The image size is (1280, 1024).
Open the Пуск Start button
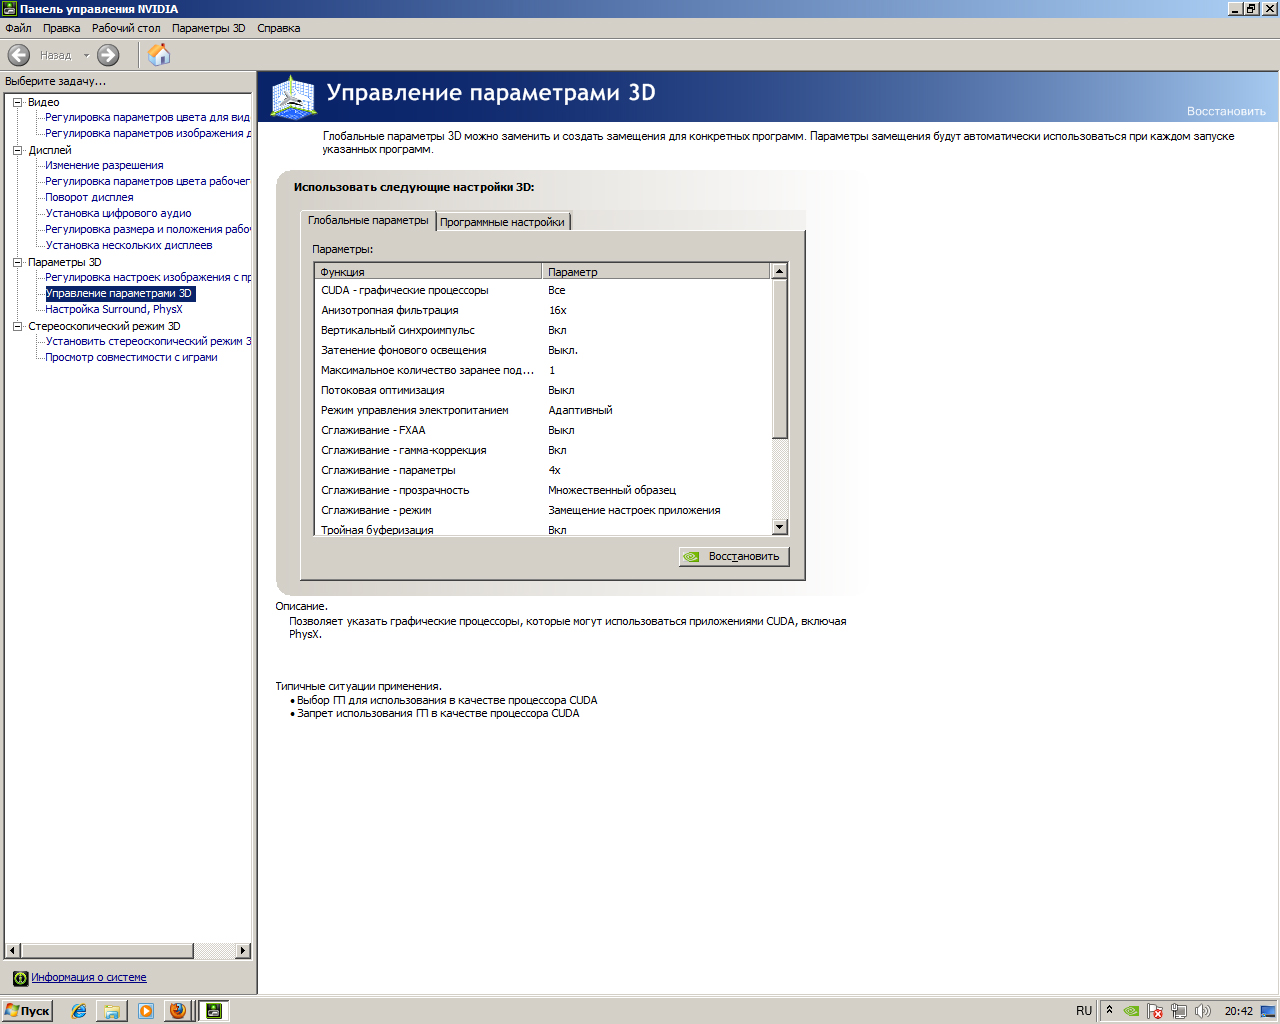pos(27,1011)
